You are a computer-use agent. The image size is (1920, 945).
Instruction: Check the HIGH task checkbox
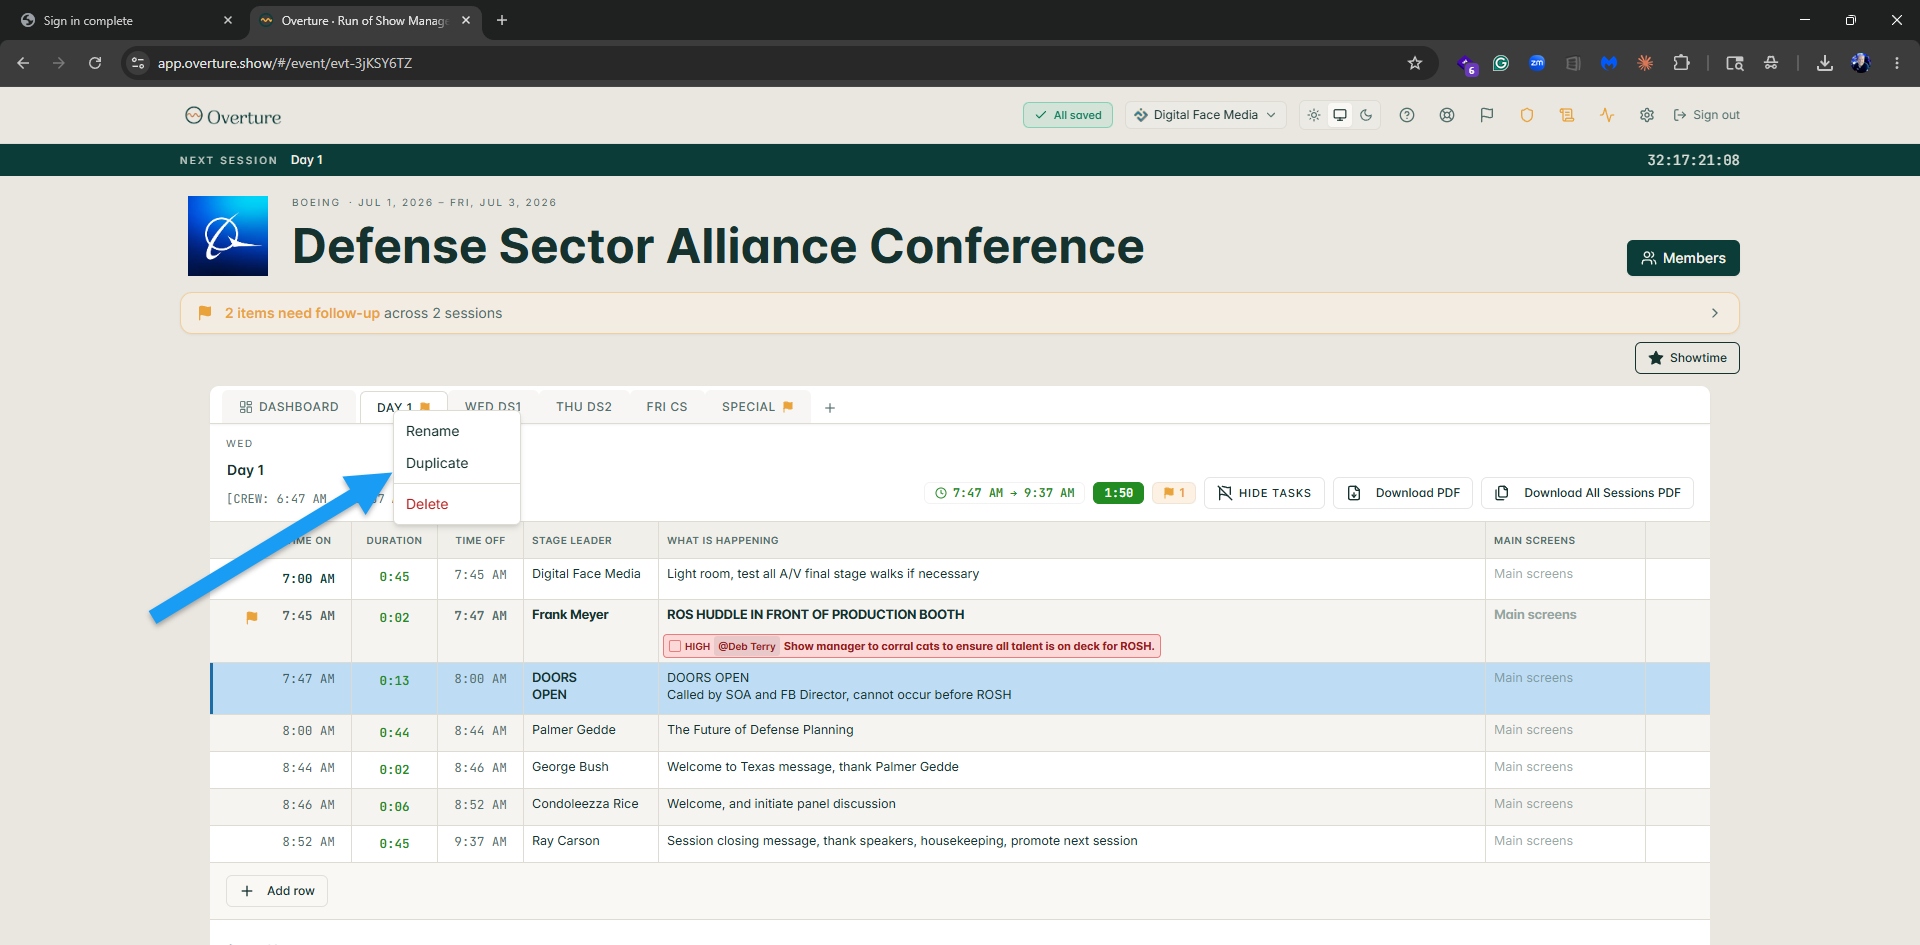(x=675, y=646)
